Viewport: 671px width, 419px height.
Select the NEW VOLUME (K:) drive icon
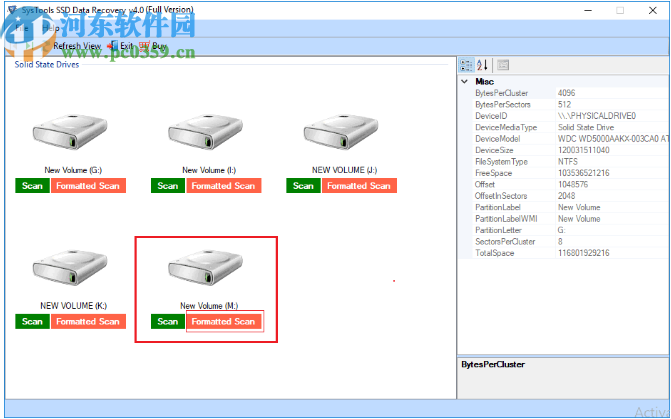pyautogui.click(x=70, y=267)
